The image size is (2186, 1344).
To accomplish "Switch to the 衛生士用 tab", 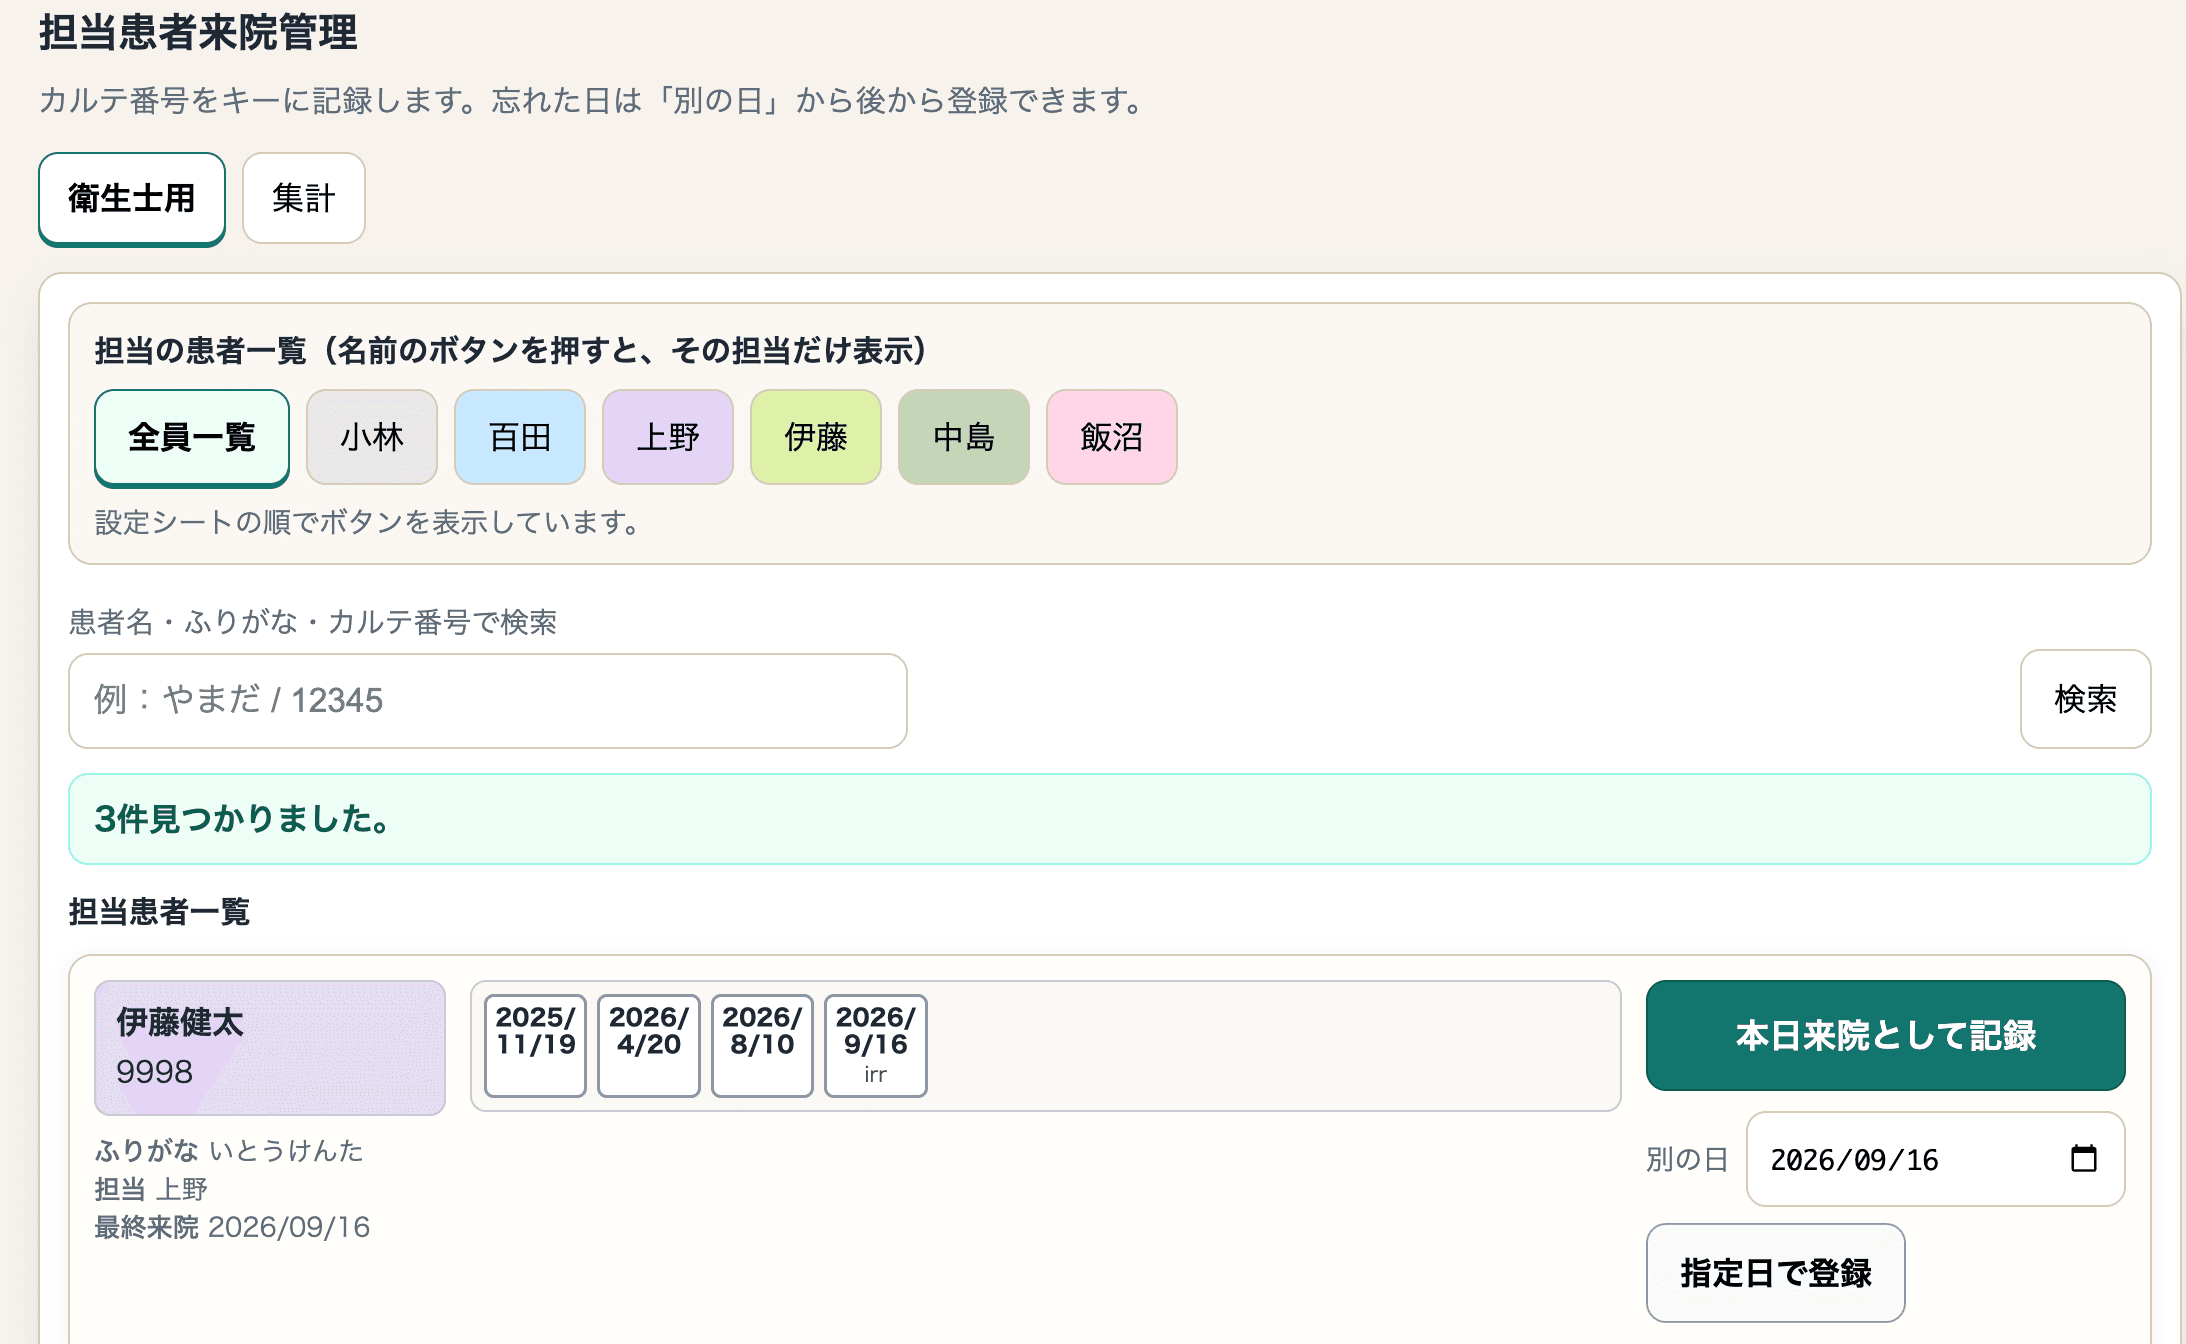I will coord(132,198).
